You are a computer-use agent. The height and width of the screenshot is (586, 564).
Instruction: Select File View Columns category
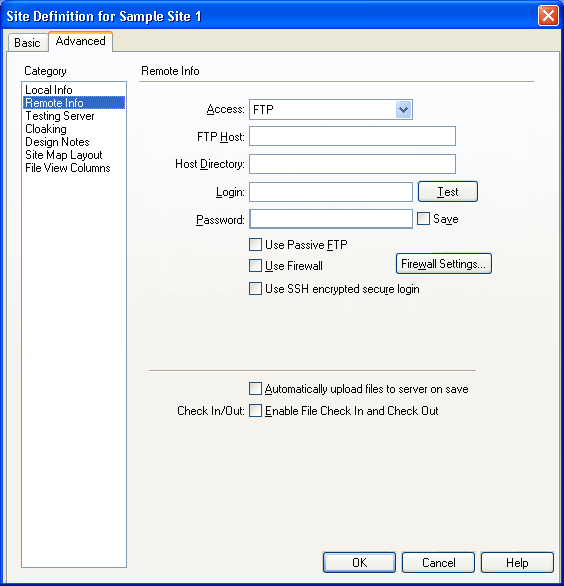pyautogui.click(x=68, y=168)
